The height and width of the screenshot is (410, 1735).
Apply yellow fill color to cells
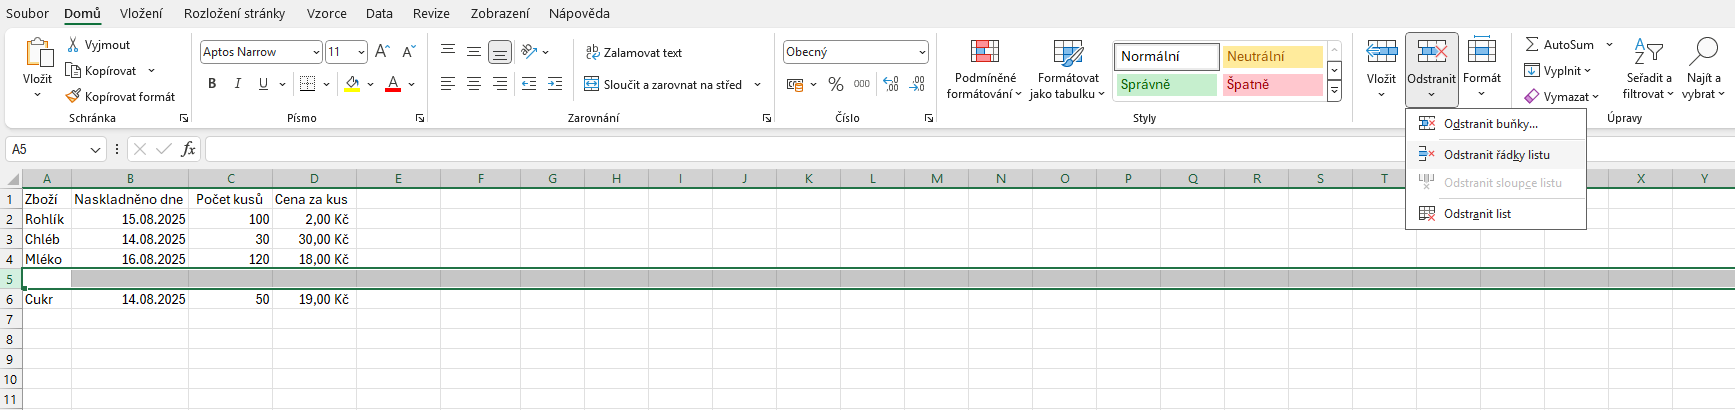(x=352, y=84)
